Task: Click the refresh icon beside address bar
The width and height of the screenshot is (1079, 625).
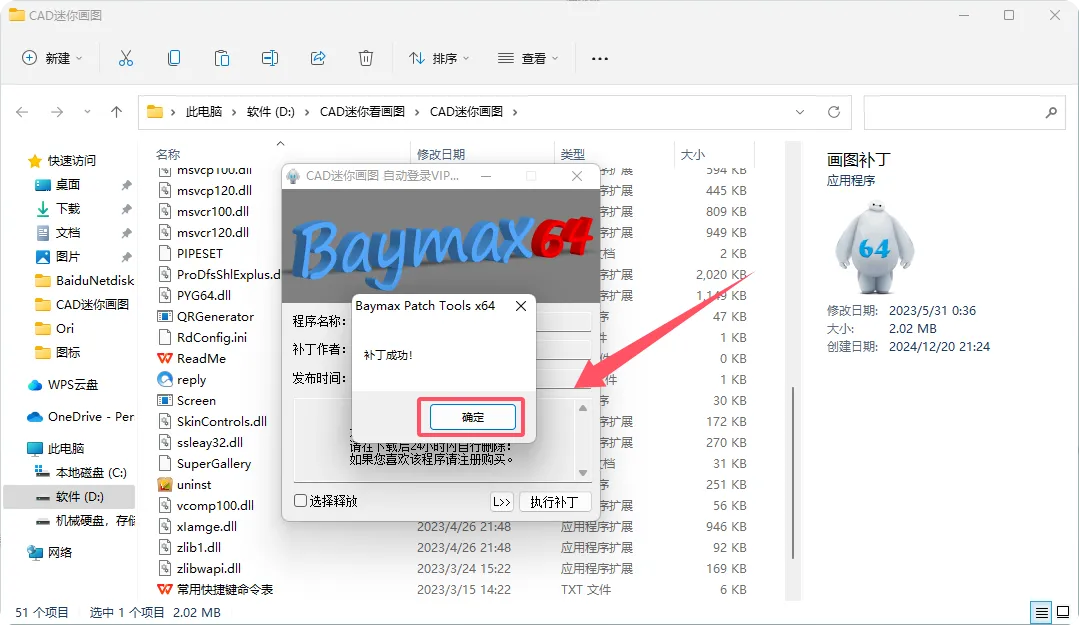Action: (x=833, y=112)
